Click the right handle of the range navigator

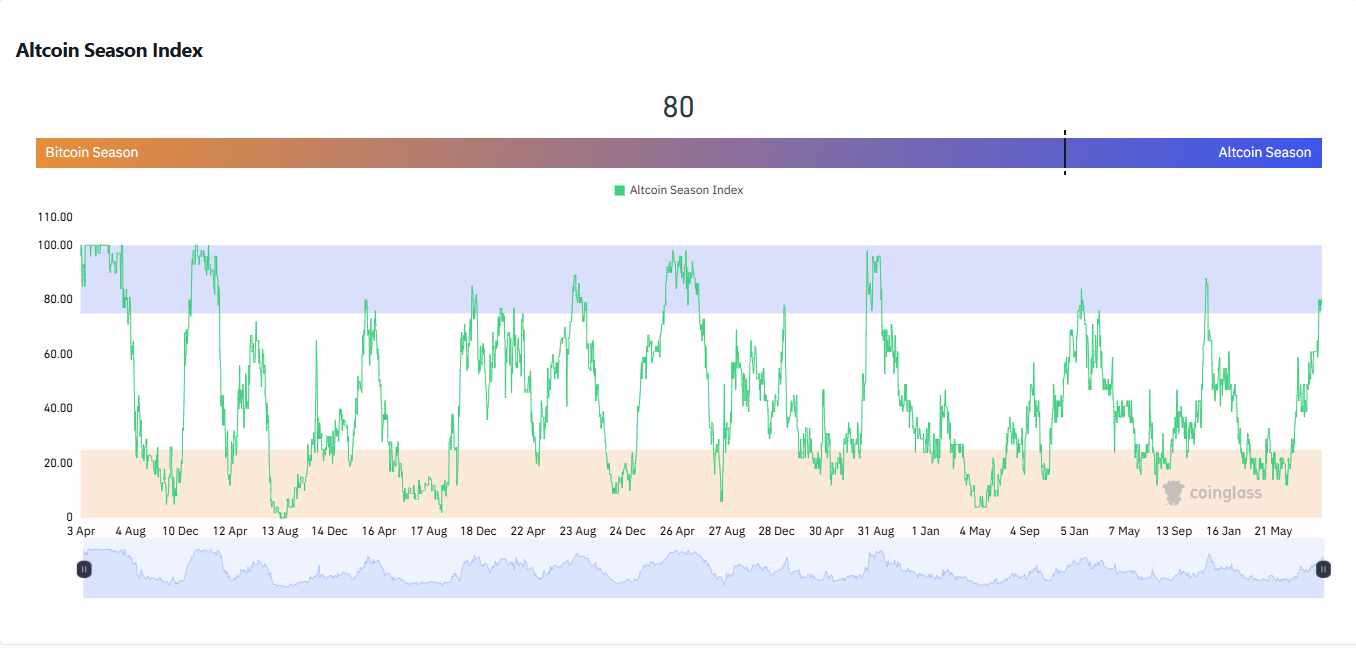click(1322, 569)
